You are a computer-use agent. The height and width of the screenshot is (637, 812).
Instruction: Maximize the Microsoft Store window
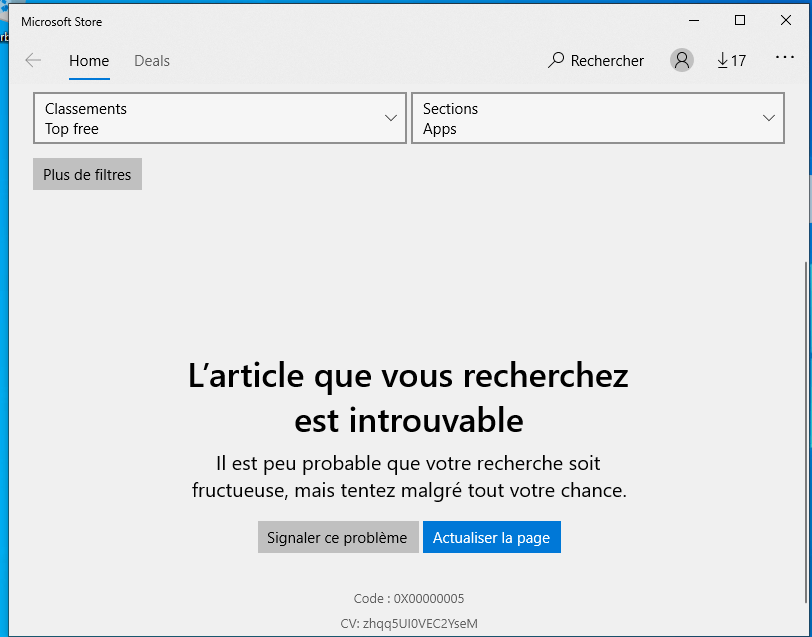[x=740, y=21]
